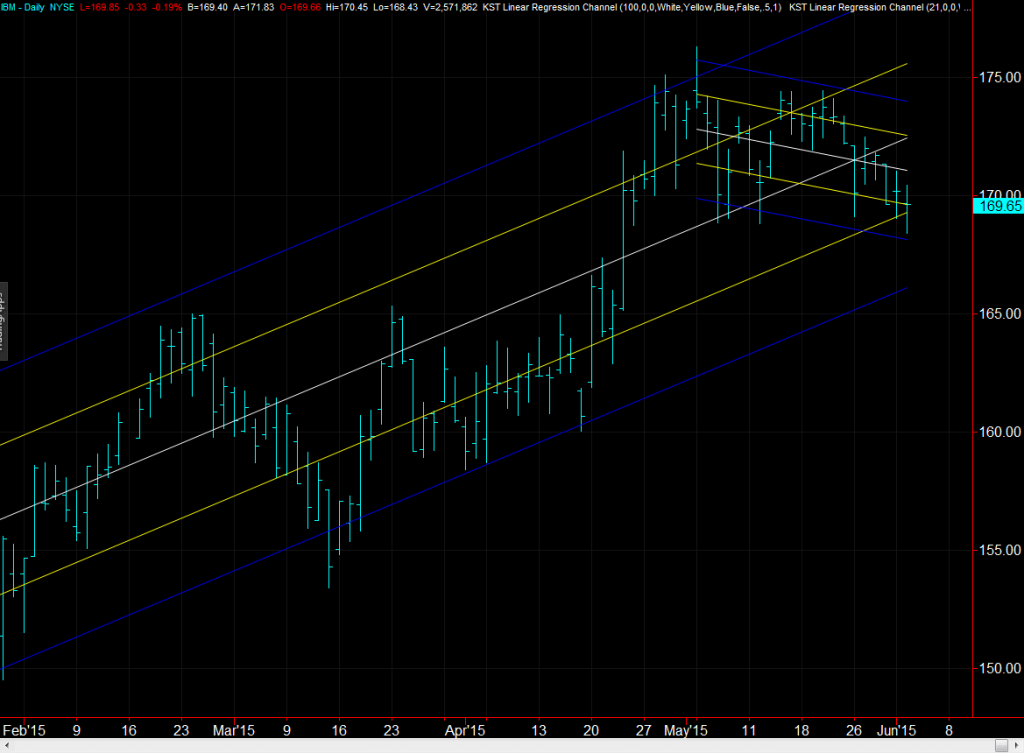This screenshot has width=1024, height=753.
Task: Click the 18 date label in May
Action: (801, 730)
